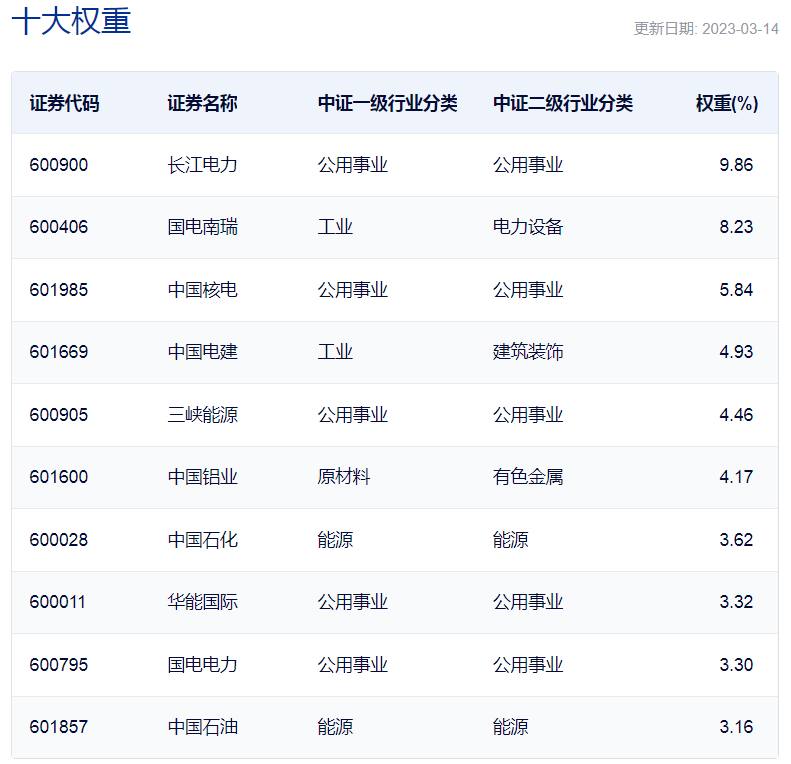Image resolution: width=791 pixels, height=764 pixels.
Task: Click 华能国际 security name
Action: click(x=202, y=602)
